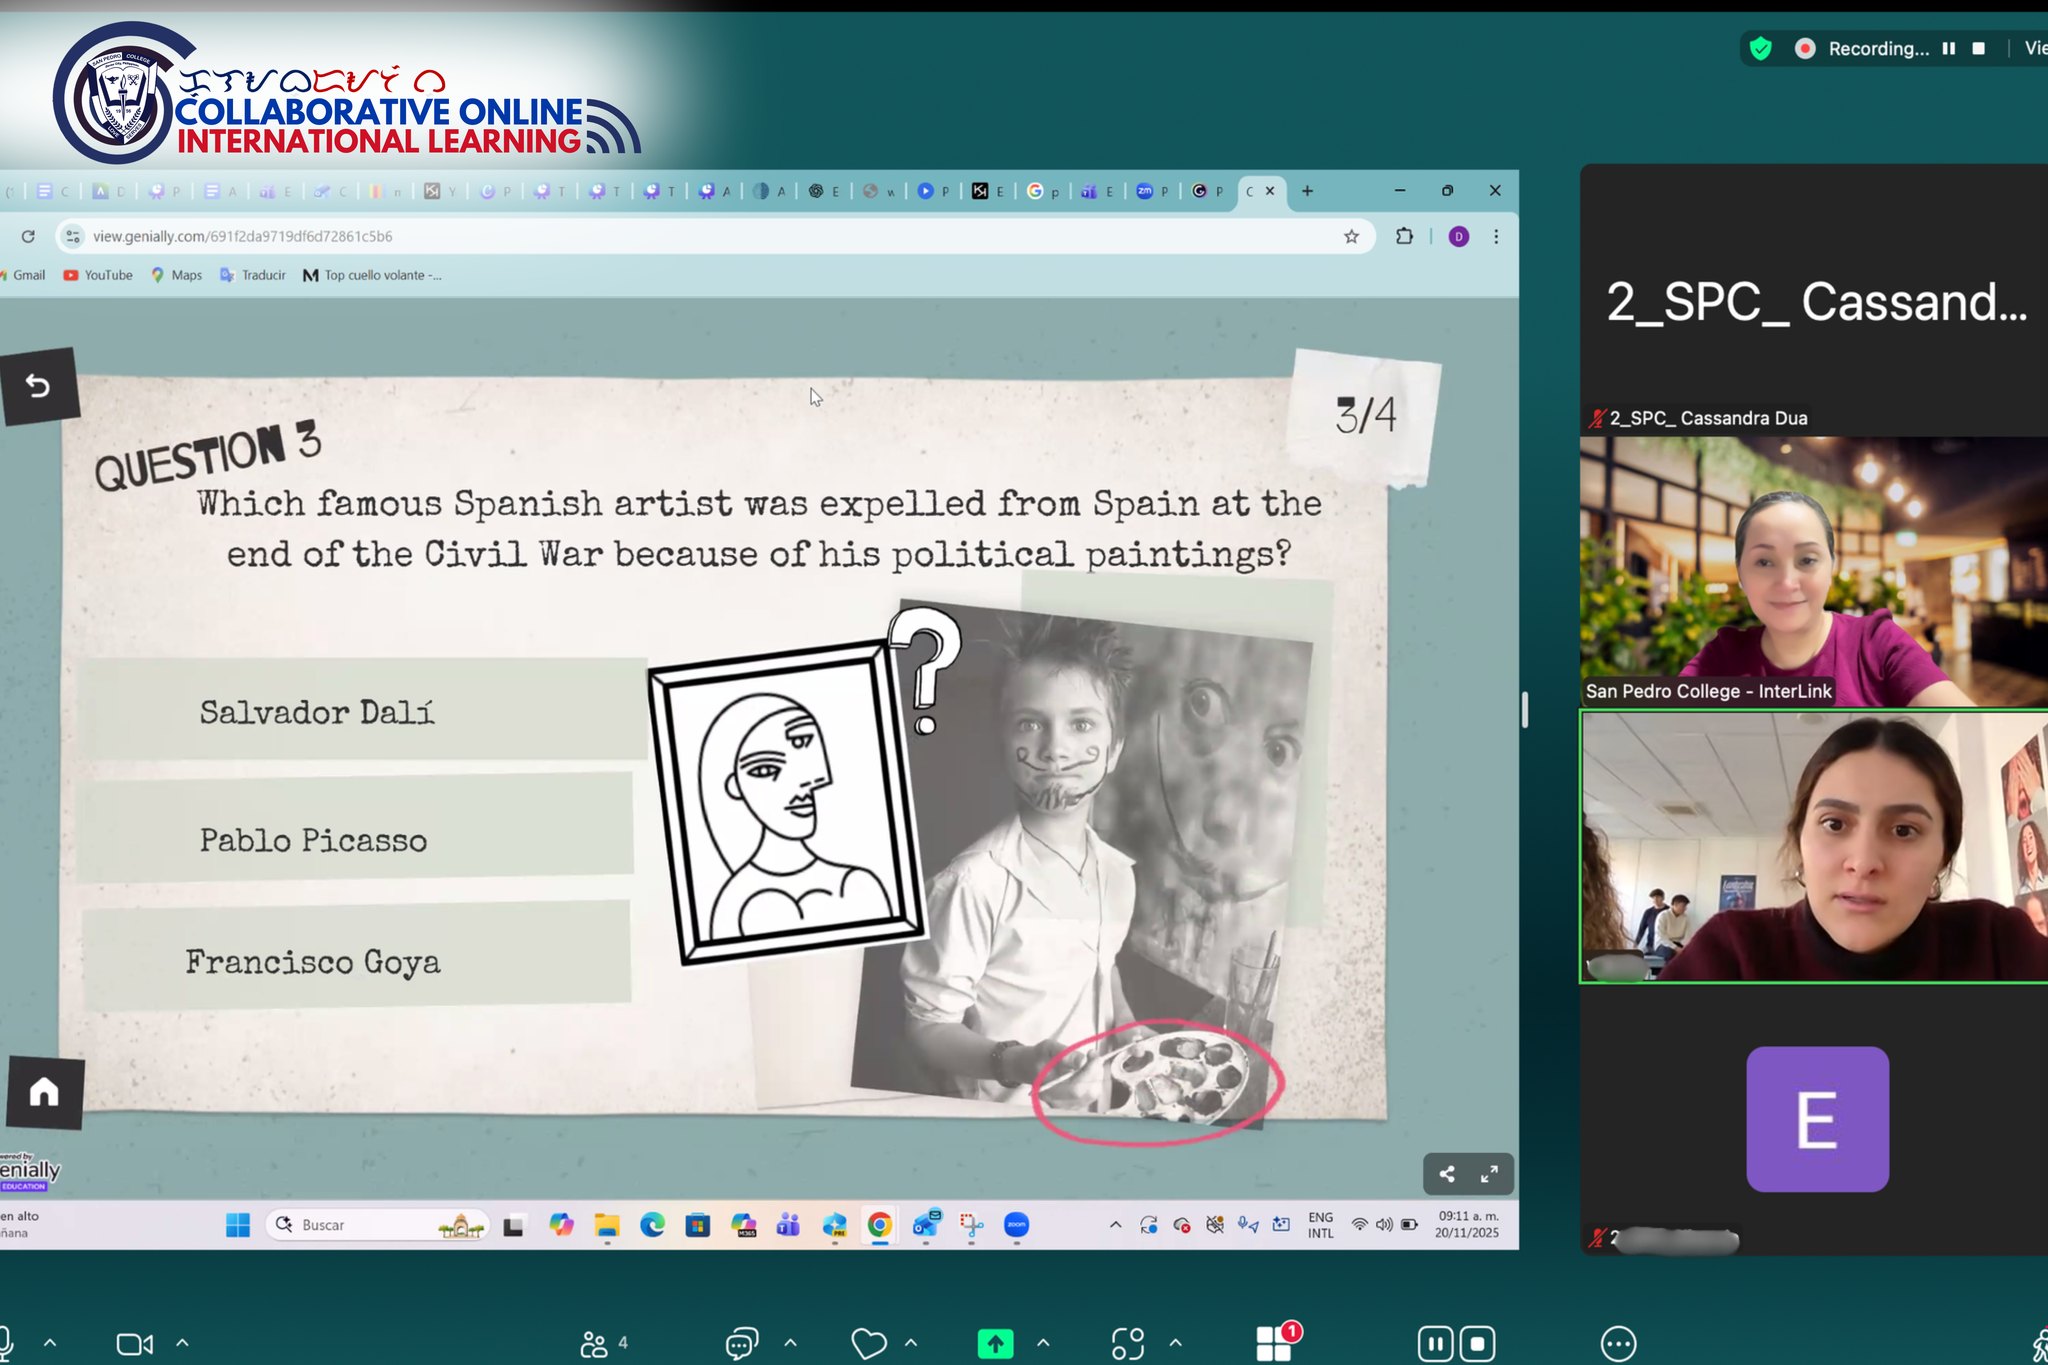Choose the Pablo Picasso answer
The height and width of the screenshot is (1365, 2048).
(x=356, y=826)
